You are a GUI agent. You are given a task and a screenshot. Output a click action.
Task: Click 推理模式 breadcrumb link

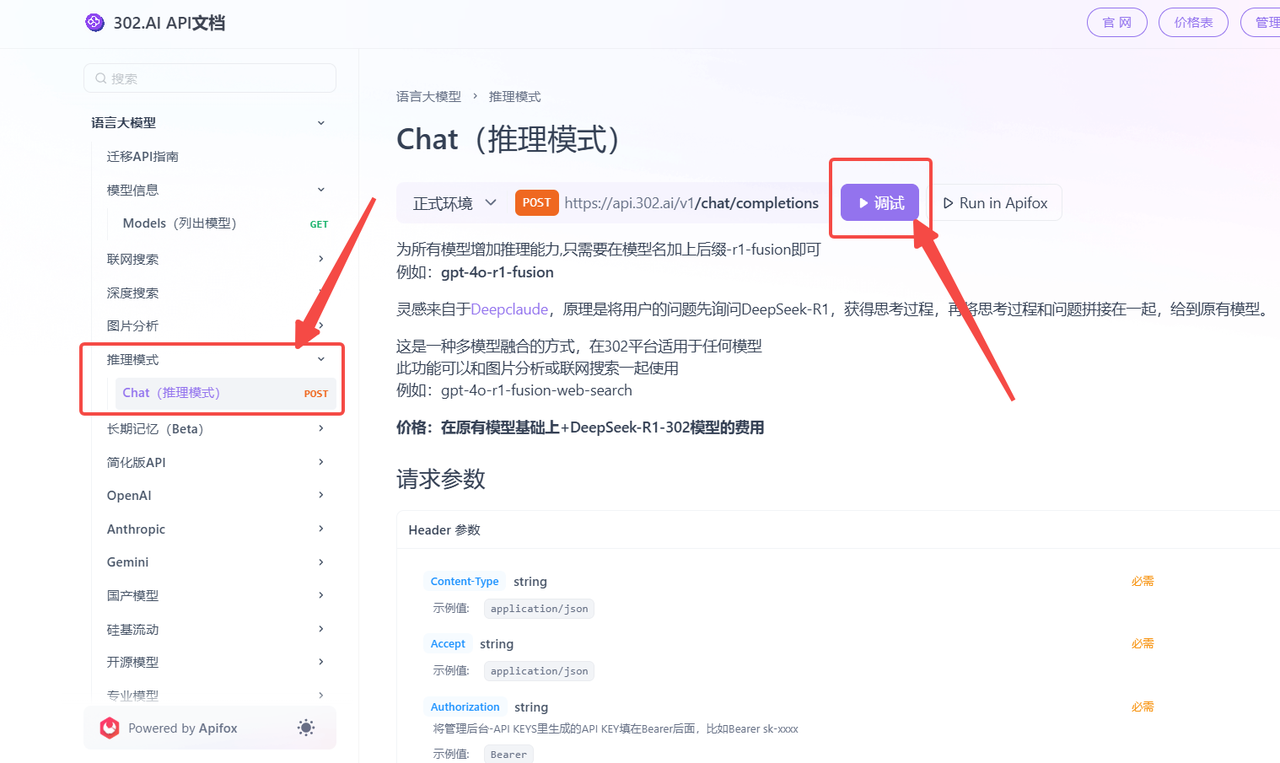[515, 97]
